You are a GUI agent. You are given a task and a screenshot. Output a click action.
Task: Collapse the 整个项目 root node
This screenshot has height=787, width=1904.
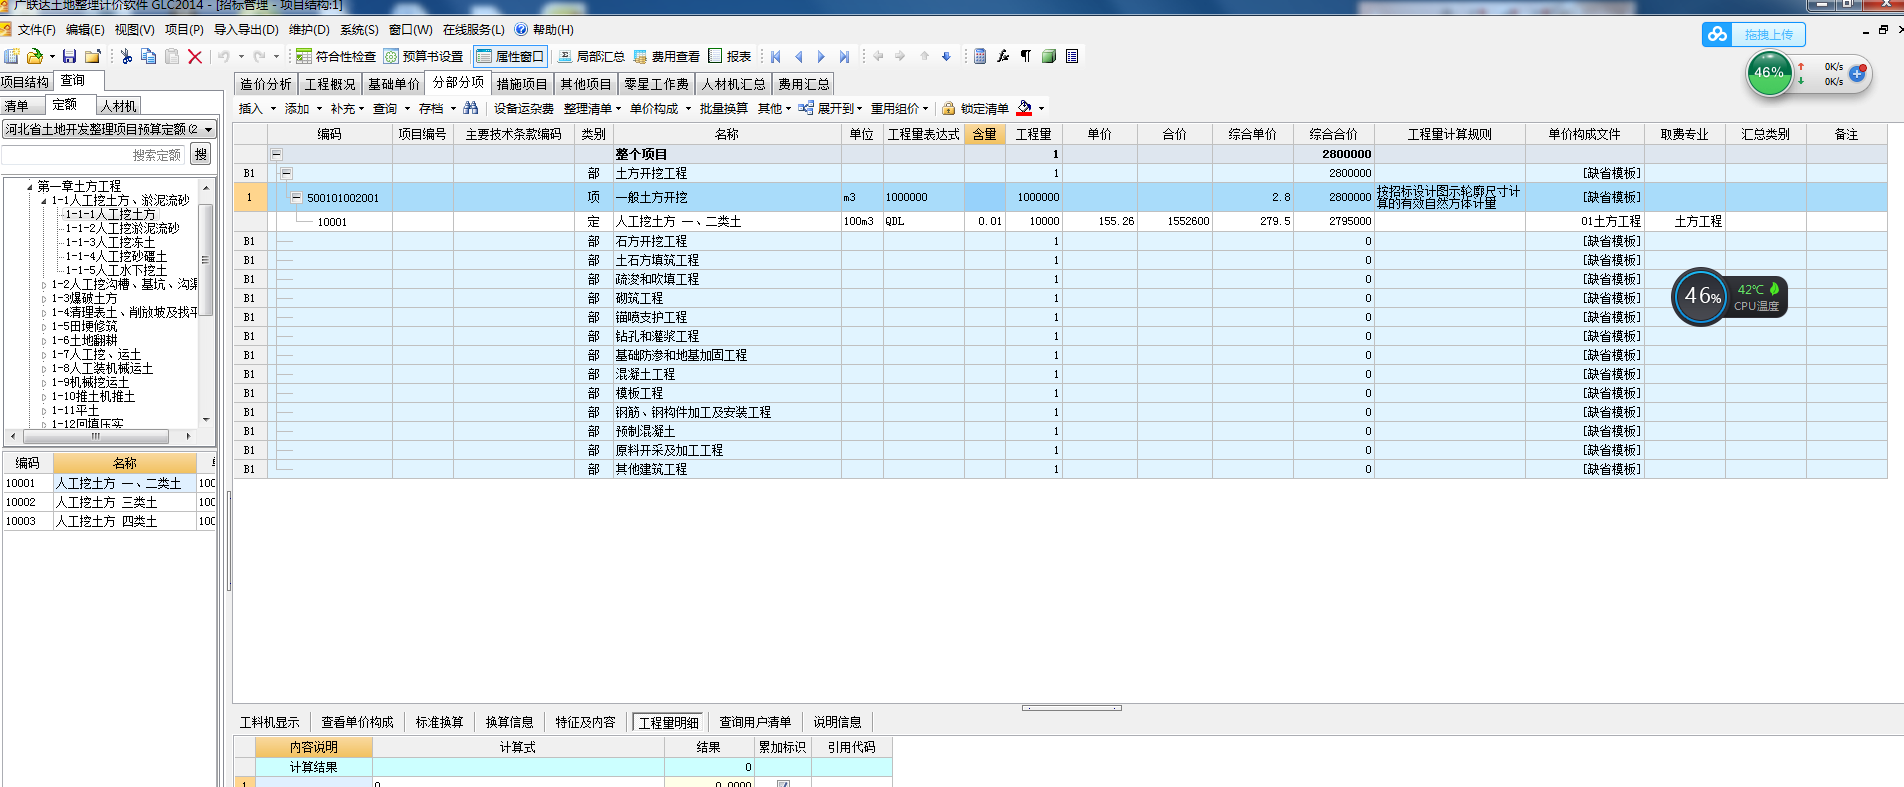[276, 154]
